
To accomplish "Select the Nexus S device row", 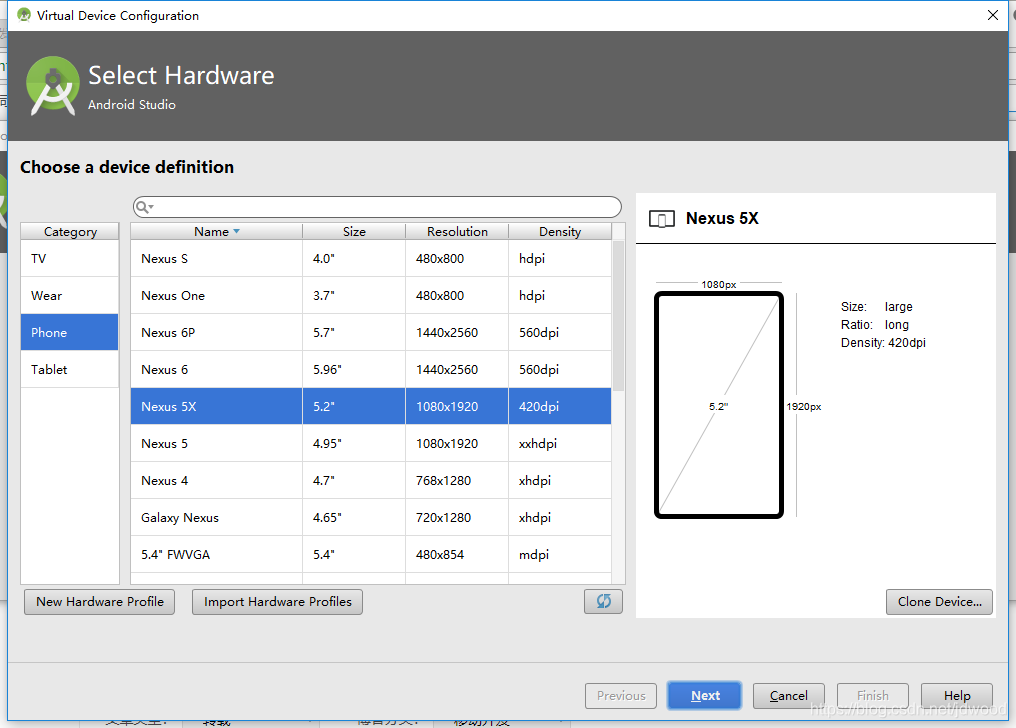I will tap(371, 258).
